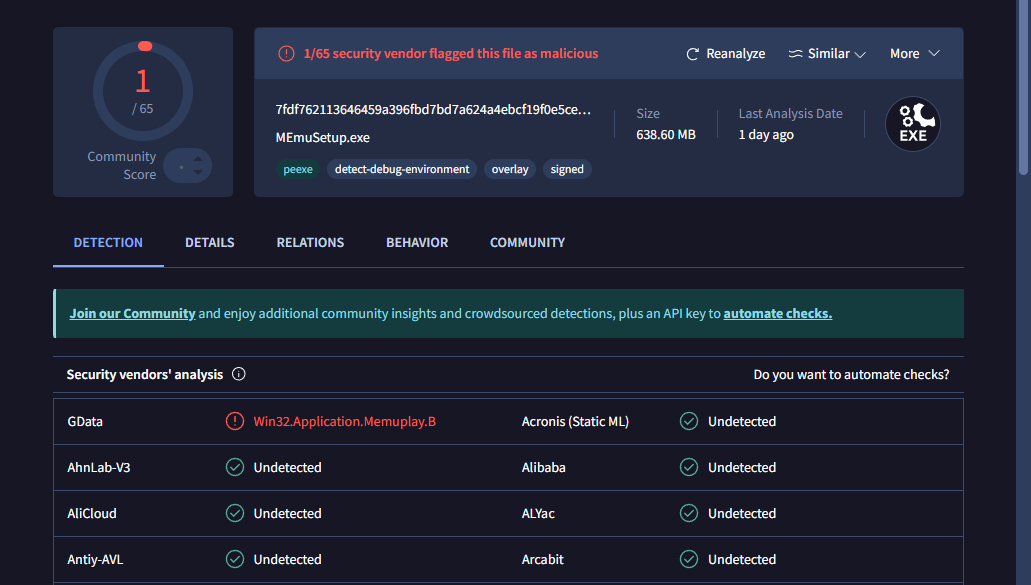Image resolution: width=1031 pixels, height=585 pixels.
Task: Open the More dropdown menu
Action: pyautogui.click(x=915, y=53)
